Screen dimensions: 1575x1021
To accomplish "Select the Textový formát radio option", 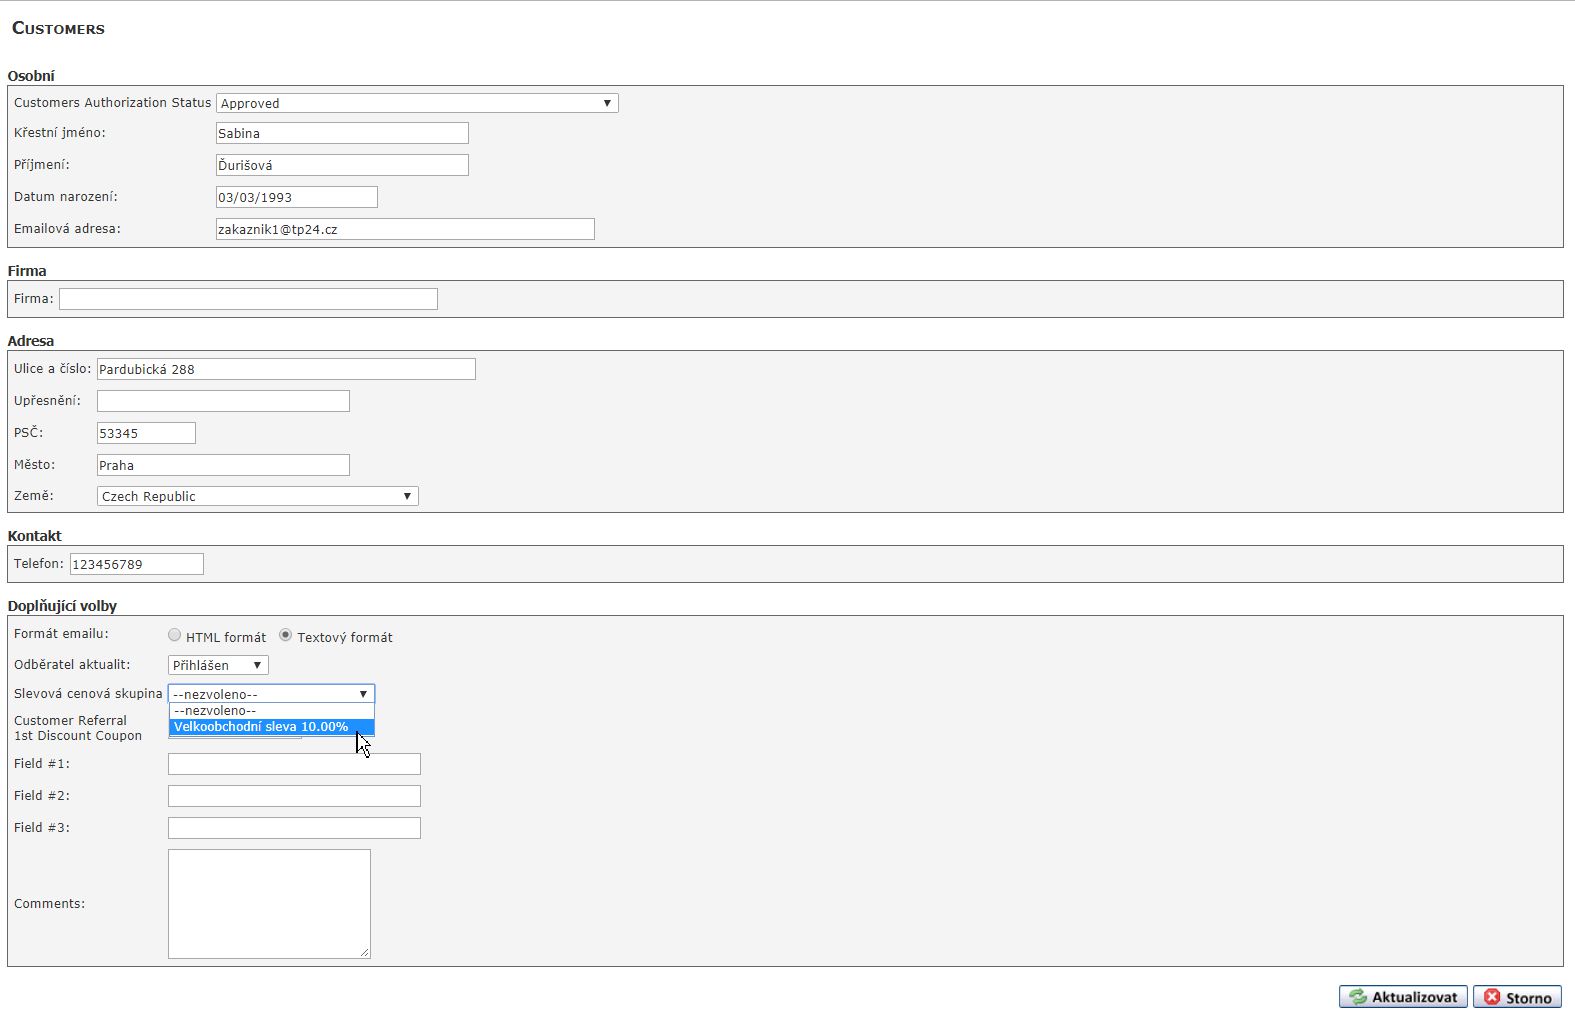I will pyautogui.click(x=286, y=635).
